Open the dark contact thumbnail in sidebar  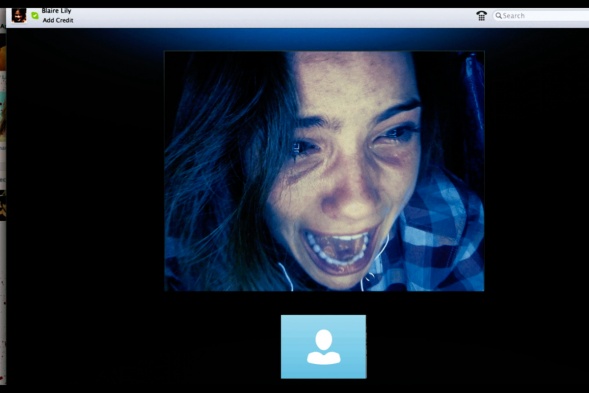pos(3,205)
